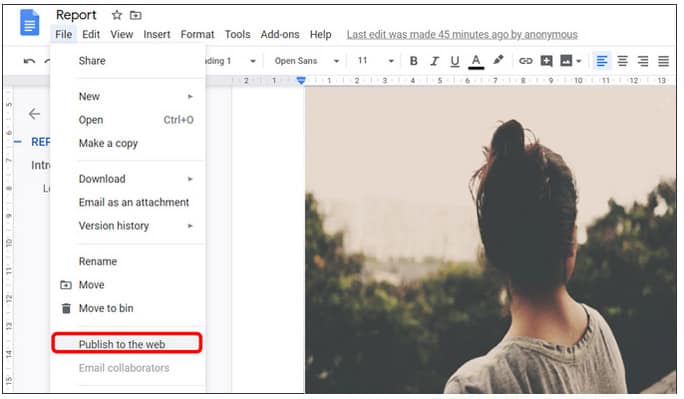
Task: Set center text alignment
Action: 622,61
